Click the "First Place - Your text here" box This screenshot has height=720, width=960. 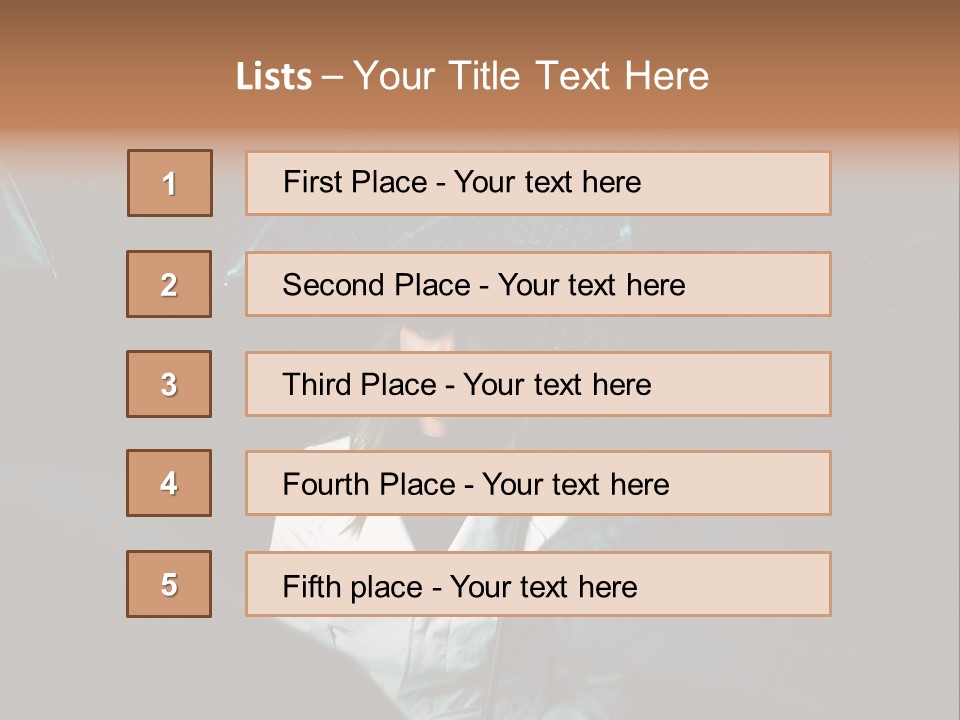click(538, 183)
